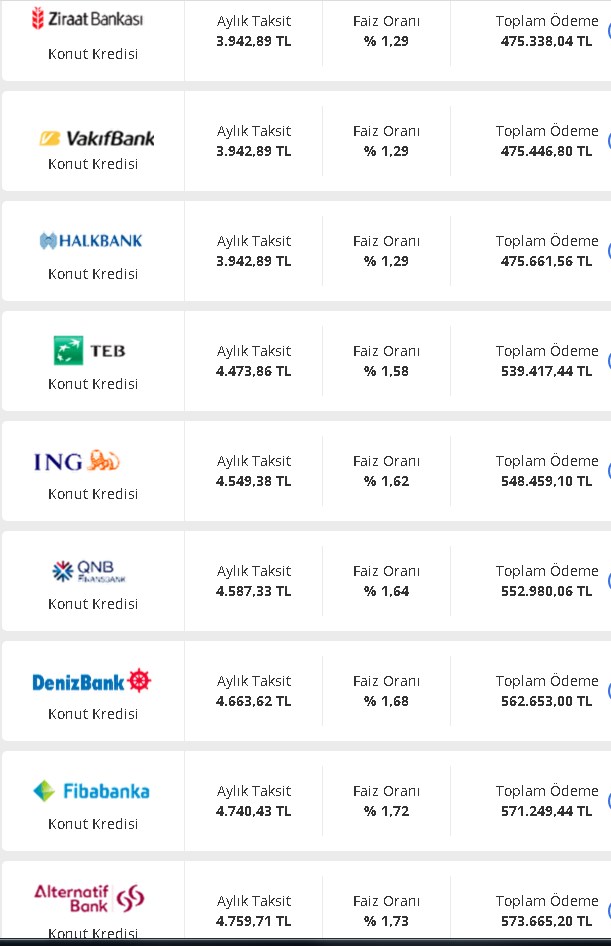Open Konut Kredisi link under ING
Viewport: 611px width, 946px height.
tap(93, 494)
